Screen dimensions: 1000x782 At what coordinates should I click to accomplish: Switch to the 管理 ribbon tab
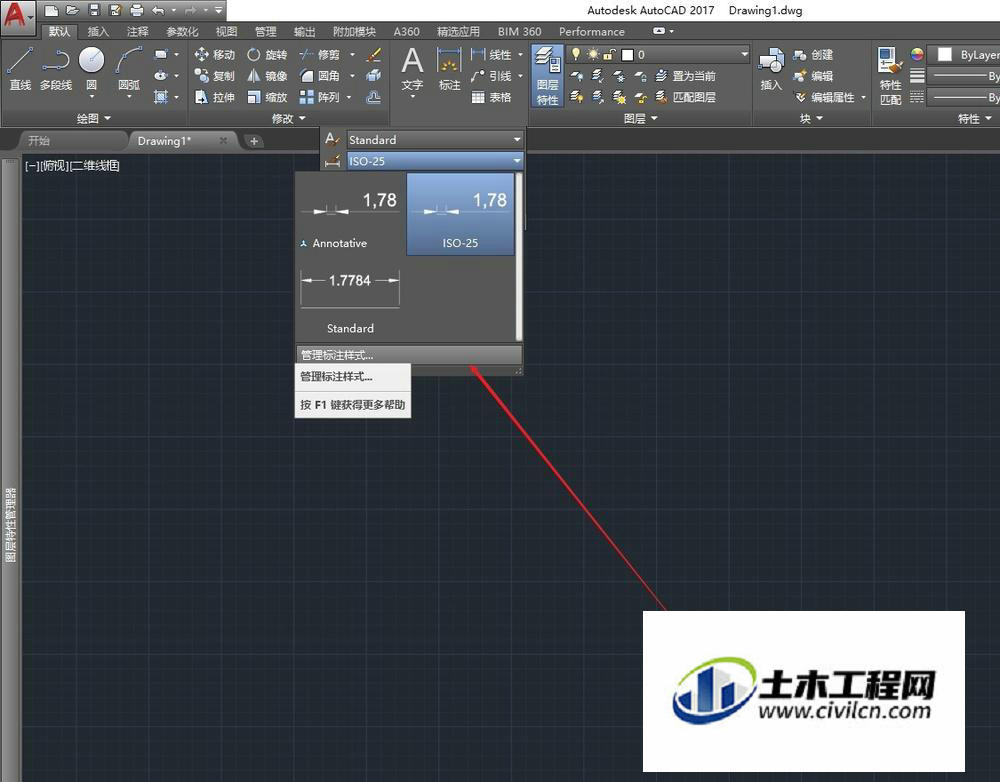[265, 31]
